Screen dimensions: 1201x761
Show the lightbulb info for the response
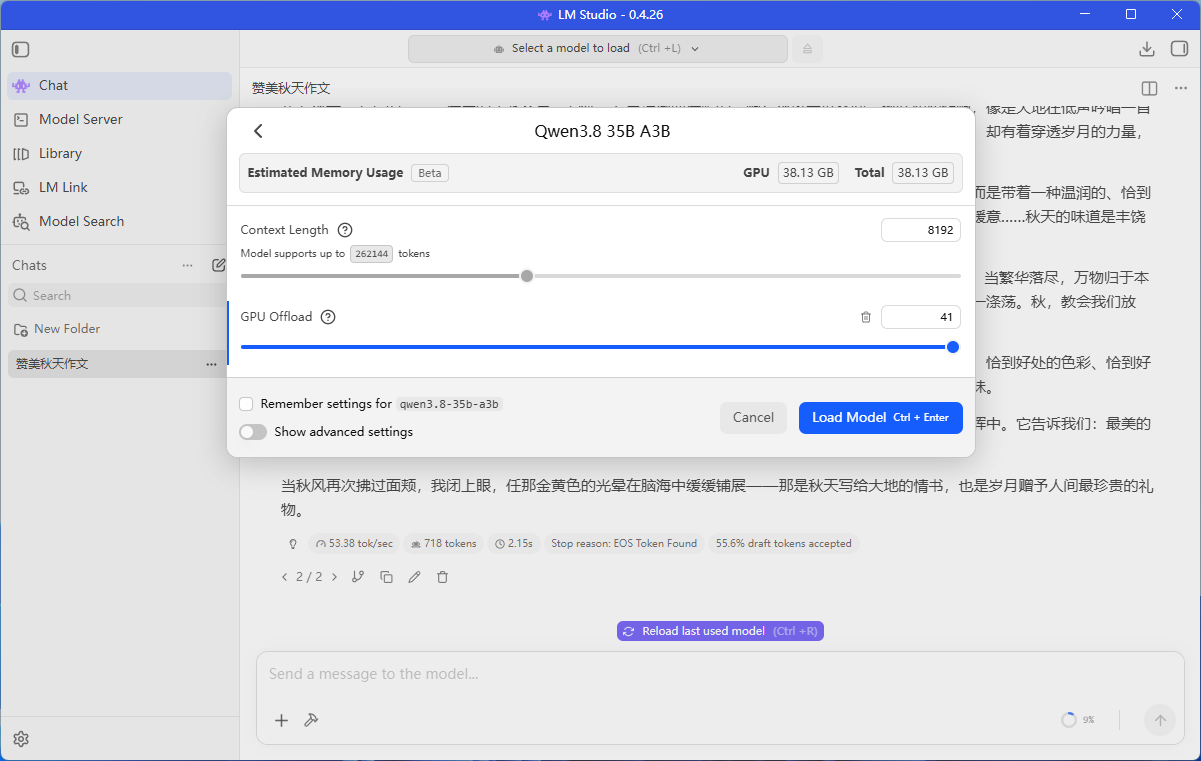click(293, 544)
